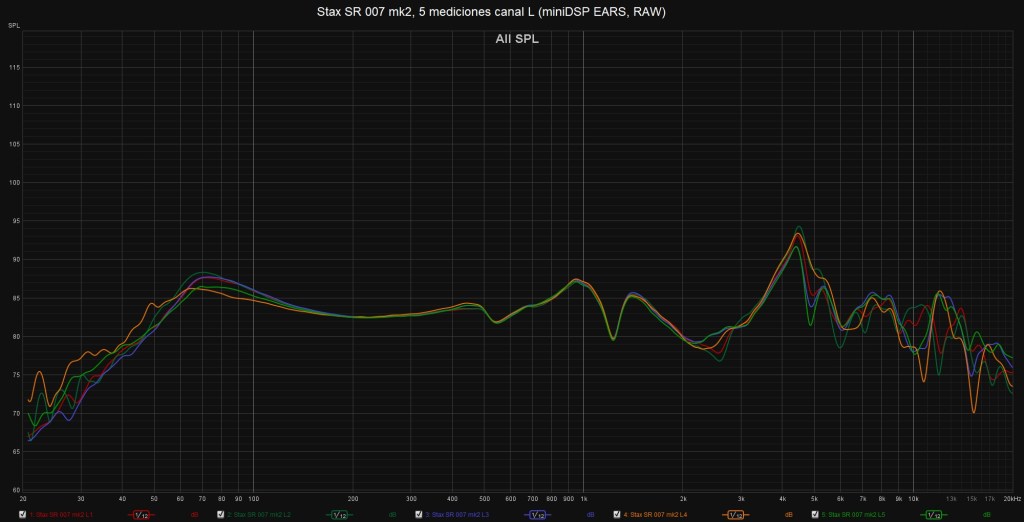Select the Stax SR 007 mk2 L5 legend label

[x=854, y=515]
